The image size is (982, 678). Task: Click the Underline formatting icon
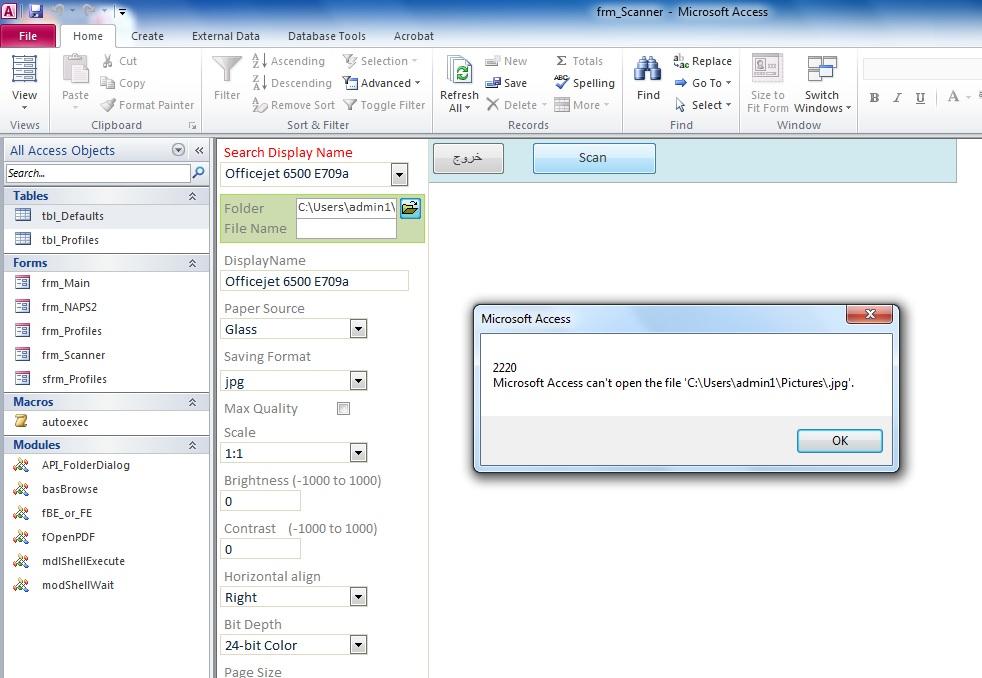pyautogui.click(x=920, y=97)
